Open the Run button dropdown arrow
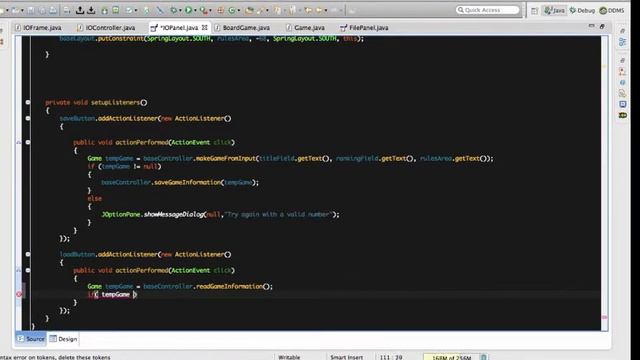640x360 pixels. coord(195,10)
